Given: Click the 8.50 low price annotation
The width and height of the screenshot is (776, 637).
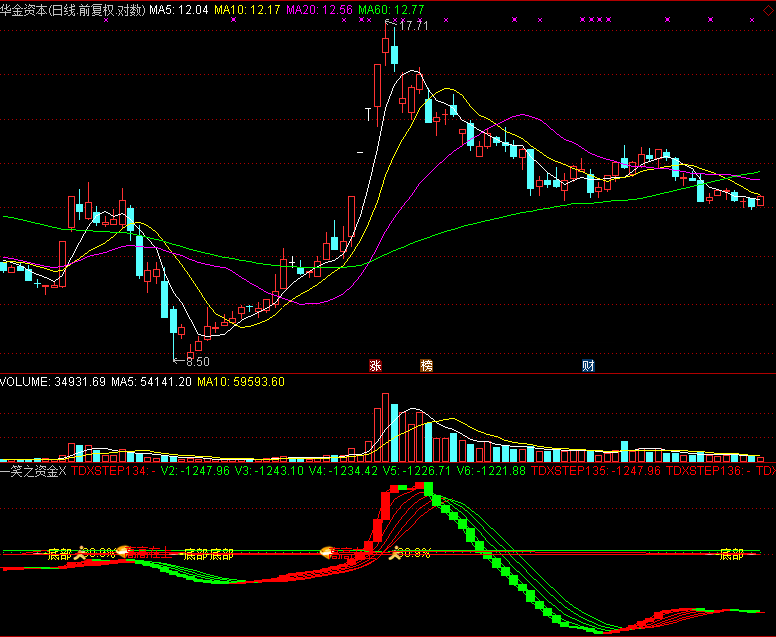Looking at the screenshot, I should click(x=197, y=362).
